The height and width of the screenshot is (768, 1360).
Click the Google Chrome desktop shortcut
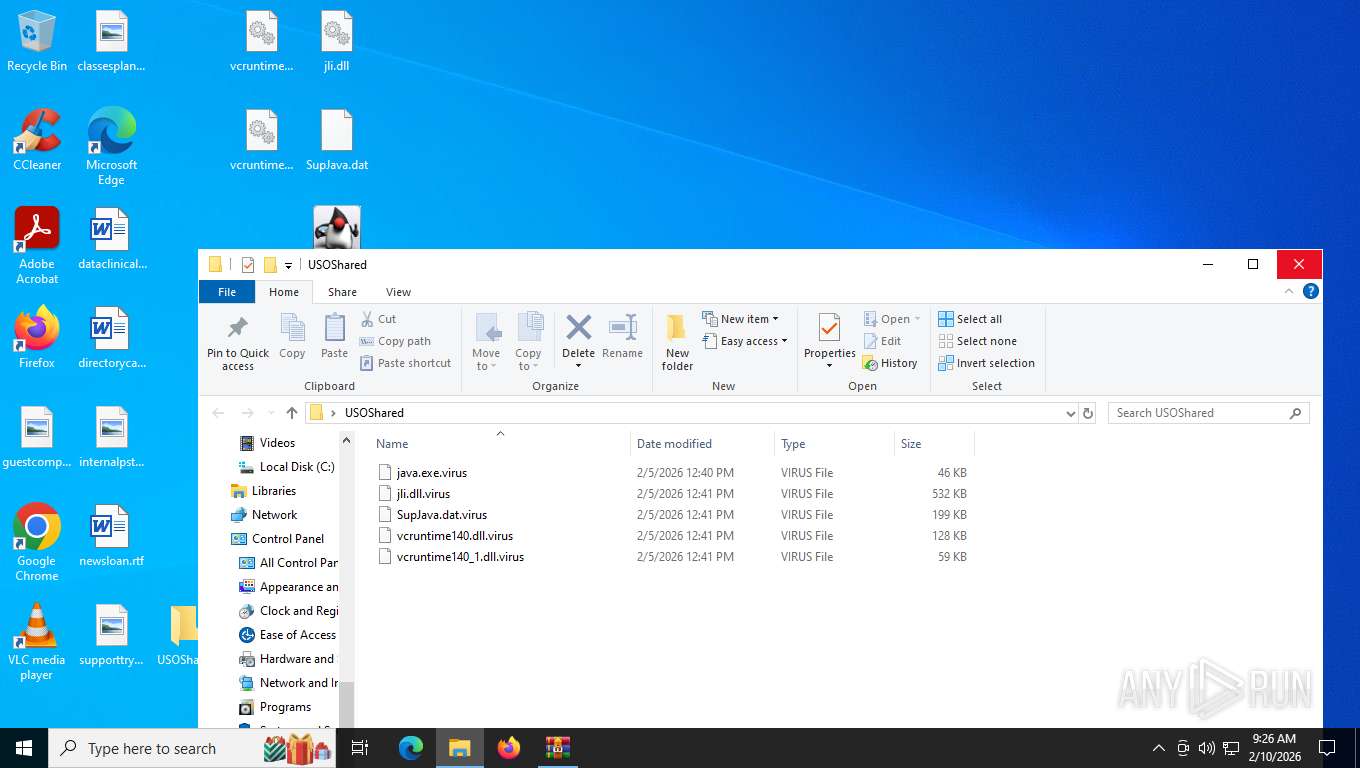tap(37, 543)
